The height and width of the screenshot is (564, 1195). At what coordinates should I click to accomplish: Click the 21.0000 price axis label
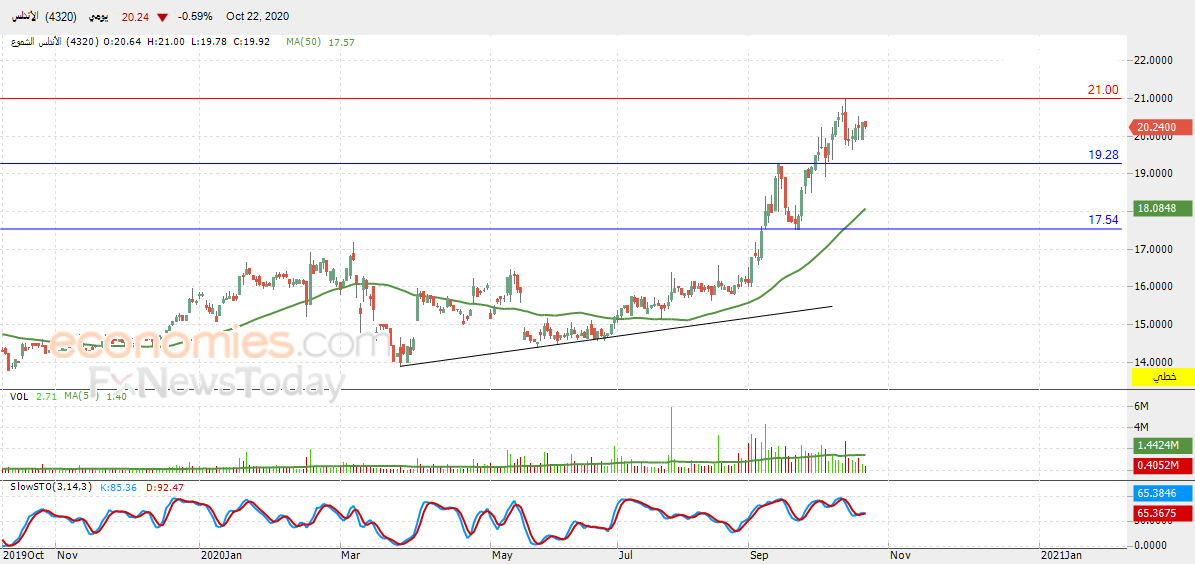(x=1155, y=98)
